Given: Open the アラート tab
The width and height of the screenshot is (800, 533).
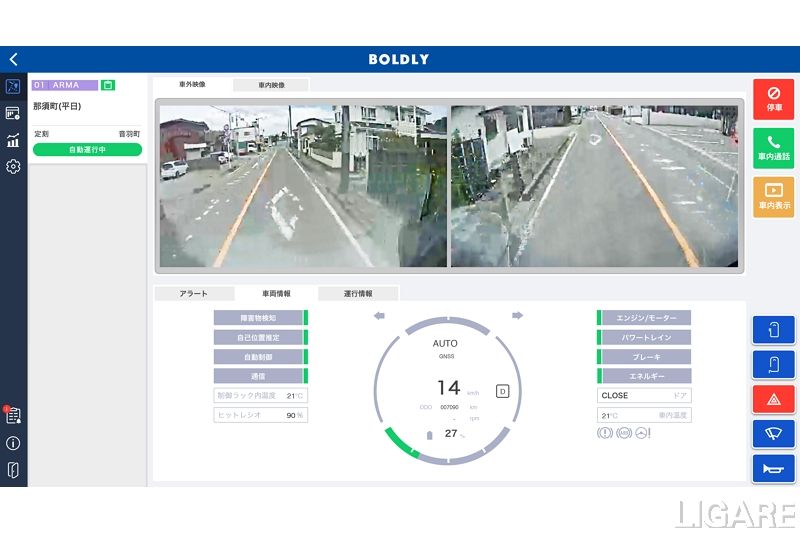Looking at the screenshot, I should [x=193, y=294].
